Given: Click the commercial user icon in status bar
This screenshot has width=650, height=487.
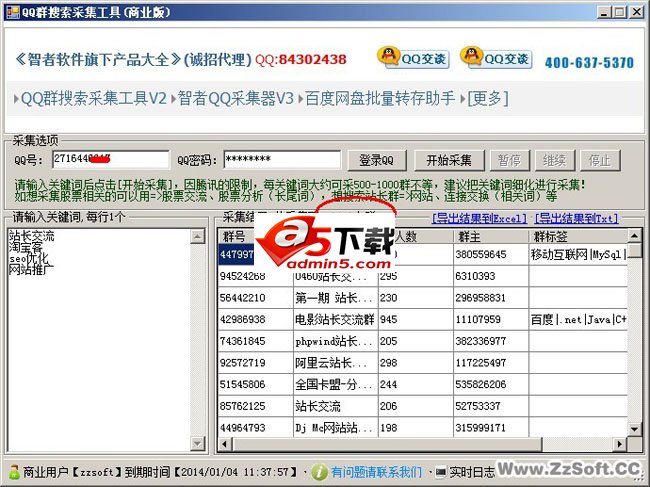Looking at the screenshot, I should click(x=14, y=472).
